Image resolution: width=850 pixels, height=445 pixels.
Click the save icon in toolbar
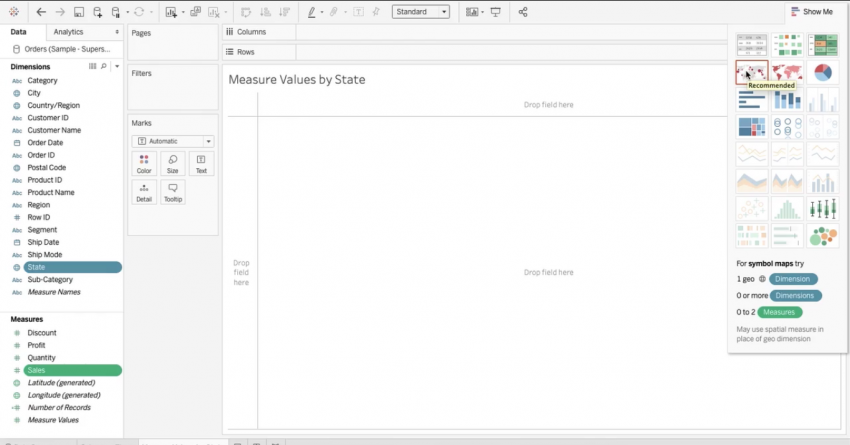tap(78, 12)
